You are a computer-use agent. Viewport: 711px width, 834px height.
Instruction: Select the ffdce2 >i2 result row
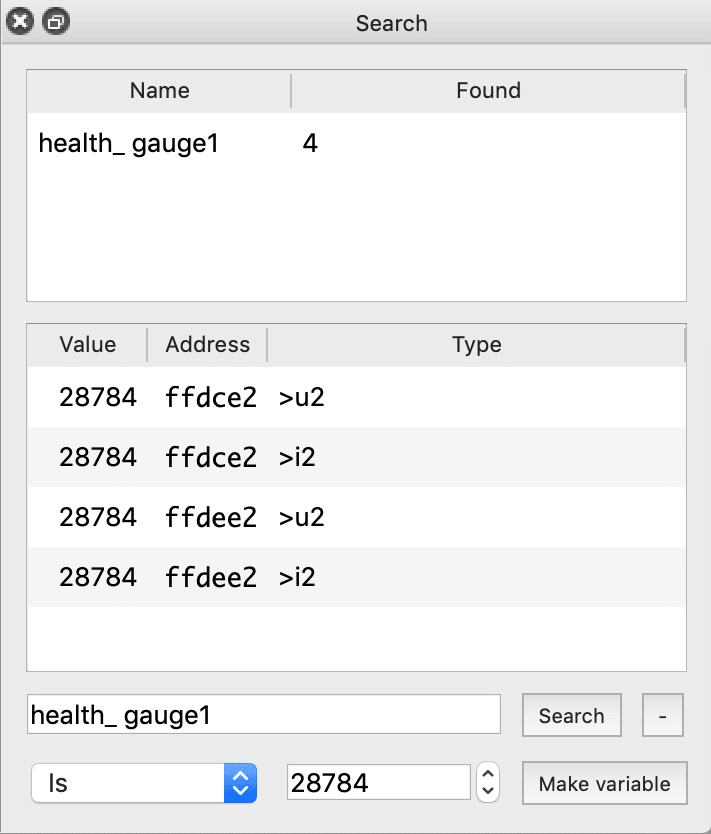pyautogui.click(x=356, y=457)
